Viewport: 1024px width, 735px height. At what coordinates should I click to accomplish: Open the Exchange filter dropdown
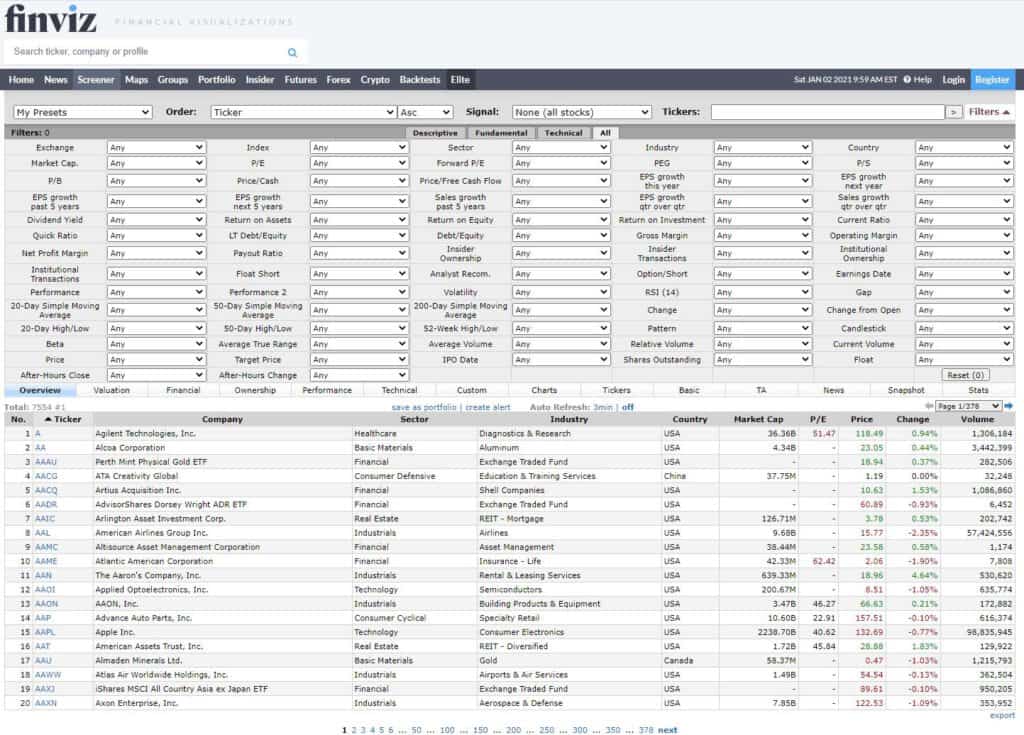point(156,148)
